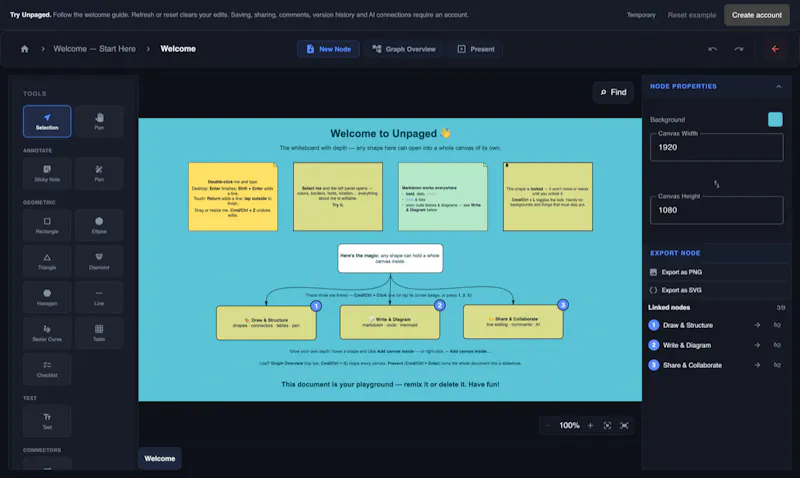Viewport: 800px width, 478px height.
Task: Click the 'Welcome to Unpaged' title text
Action: point(390,134)
